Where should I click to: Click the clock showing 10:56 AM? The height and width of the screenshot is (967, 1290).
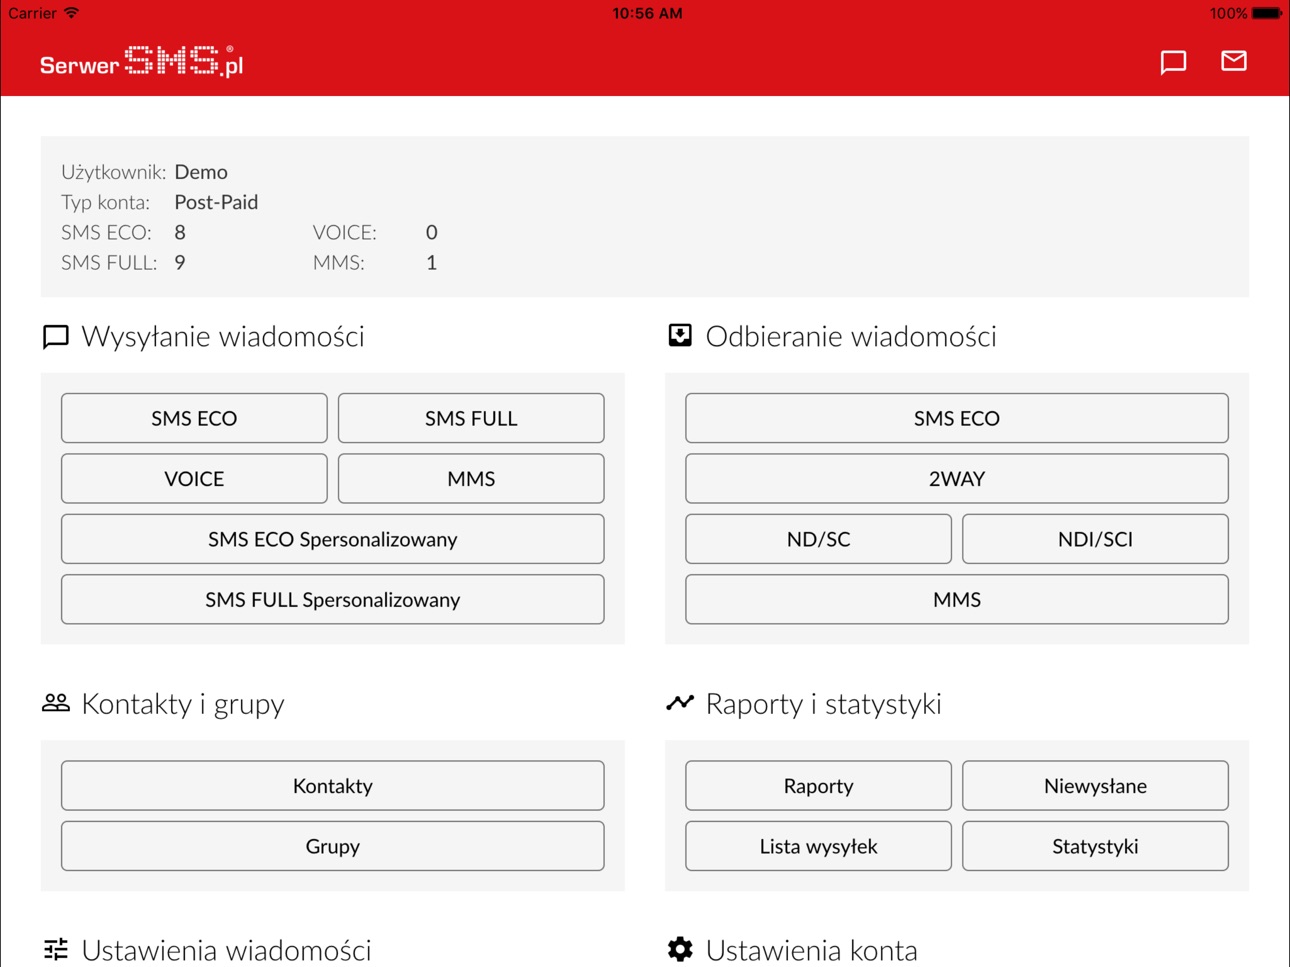tap(647, 13)
